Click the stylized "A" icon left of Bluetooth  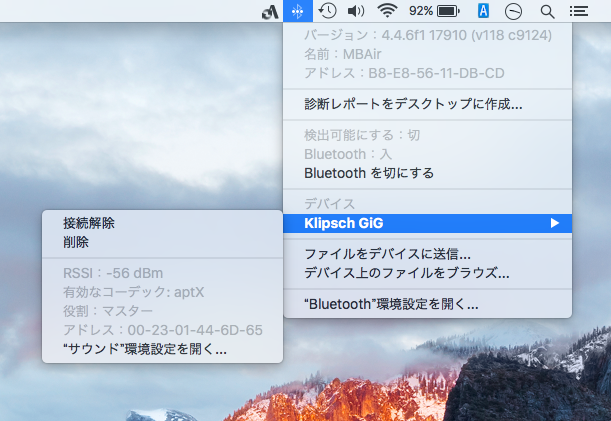click(268, 12)
